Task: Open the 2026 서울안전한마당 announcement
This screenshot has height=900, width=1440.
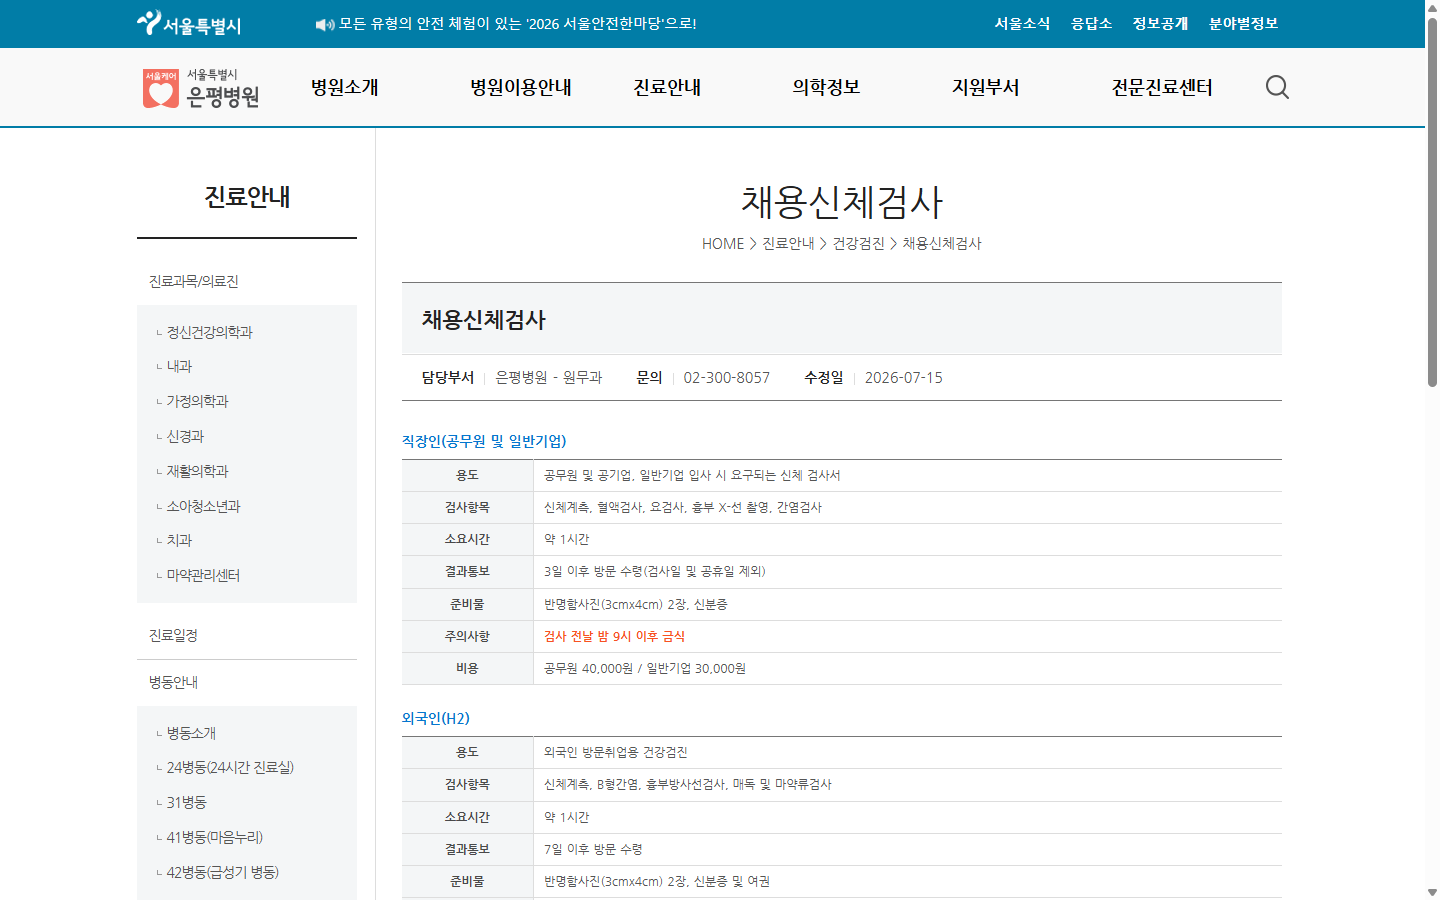Action: point(518,24)
